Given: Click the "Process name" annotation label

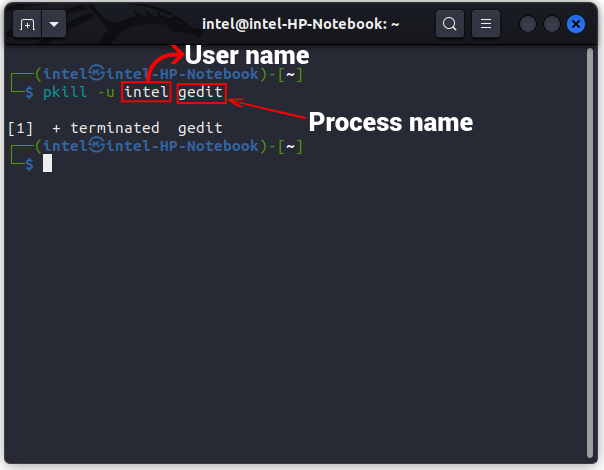Looking at the screenshot, I should pos(390,122).
